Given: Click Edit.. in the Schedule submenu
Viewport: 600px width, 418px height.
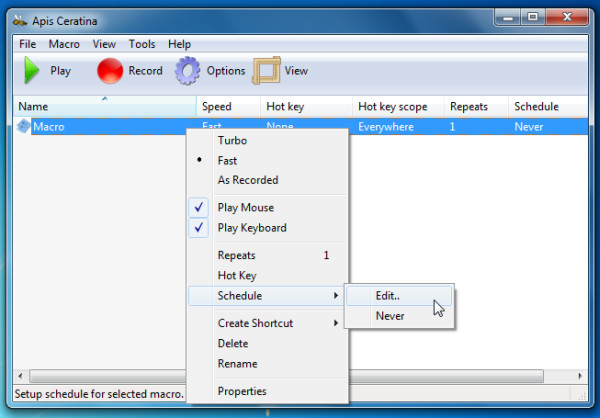Looking at the screenshot, I should (x=399, y=296).
